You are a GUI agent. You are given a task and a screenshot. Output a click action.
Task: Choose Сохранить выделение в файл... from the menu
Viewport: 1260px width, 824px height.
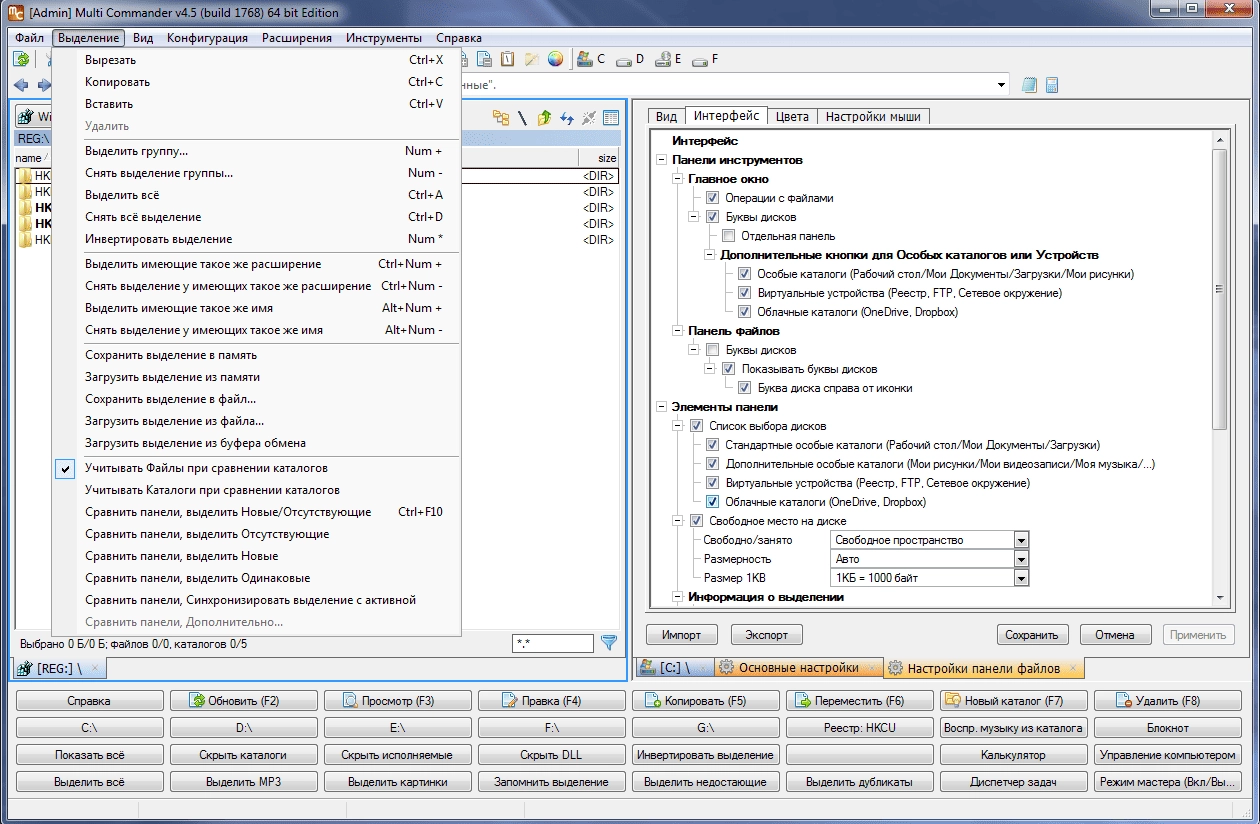pos(257,399)
